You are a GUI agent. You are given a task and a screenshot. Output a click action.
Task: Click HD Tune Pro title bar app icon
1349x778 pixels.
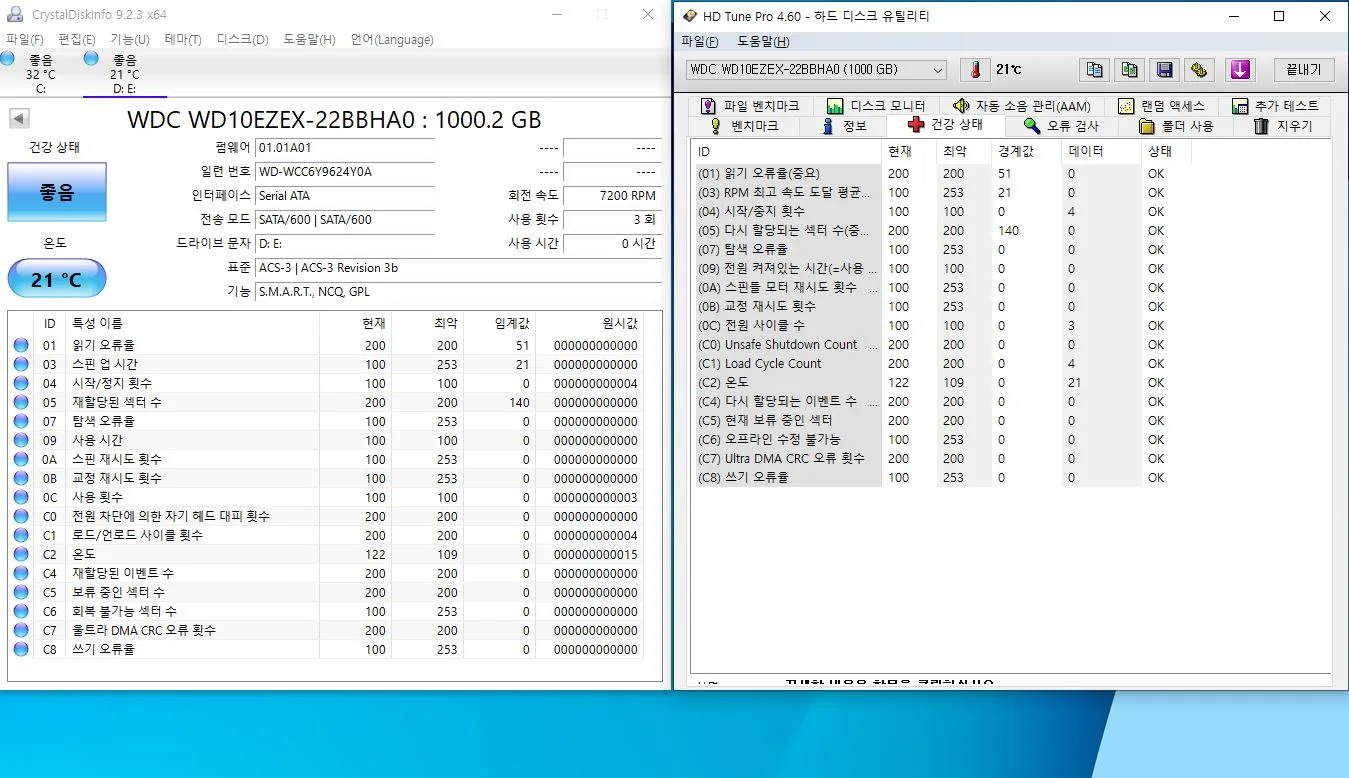692,16
